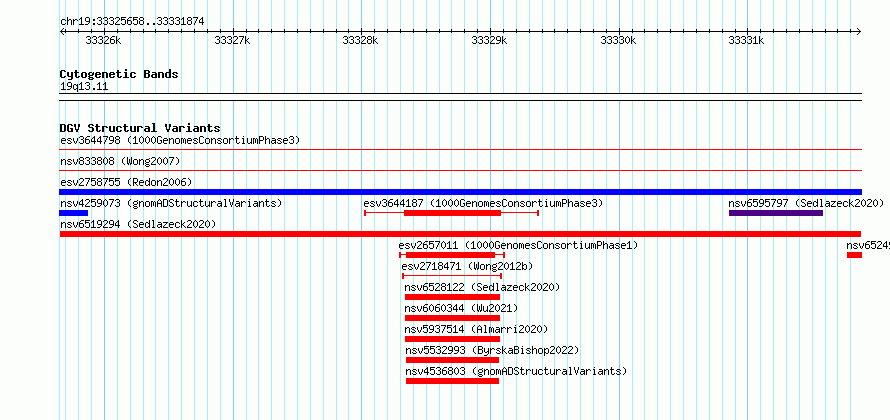The width and height of the screenshot is (890, 420).
Task: Click the esv3644798 variant label
Action: tap(180, 140)
